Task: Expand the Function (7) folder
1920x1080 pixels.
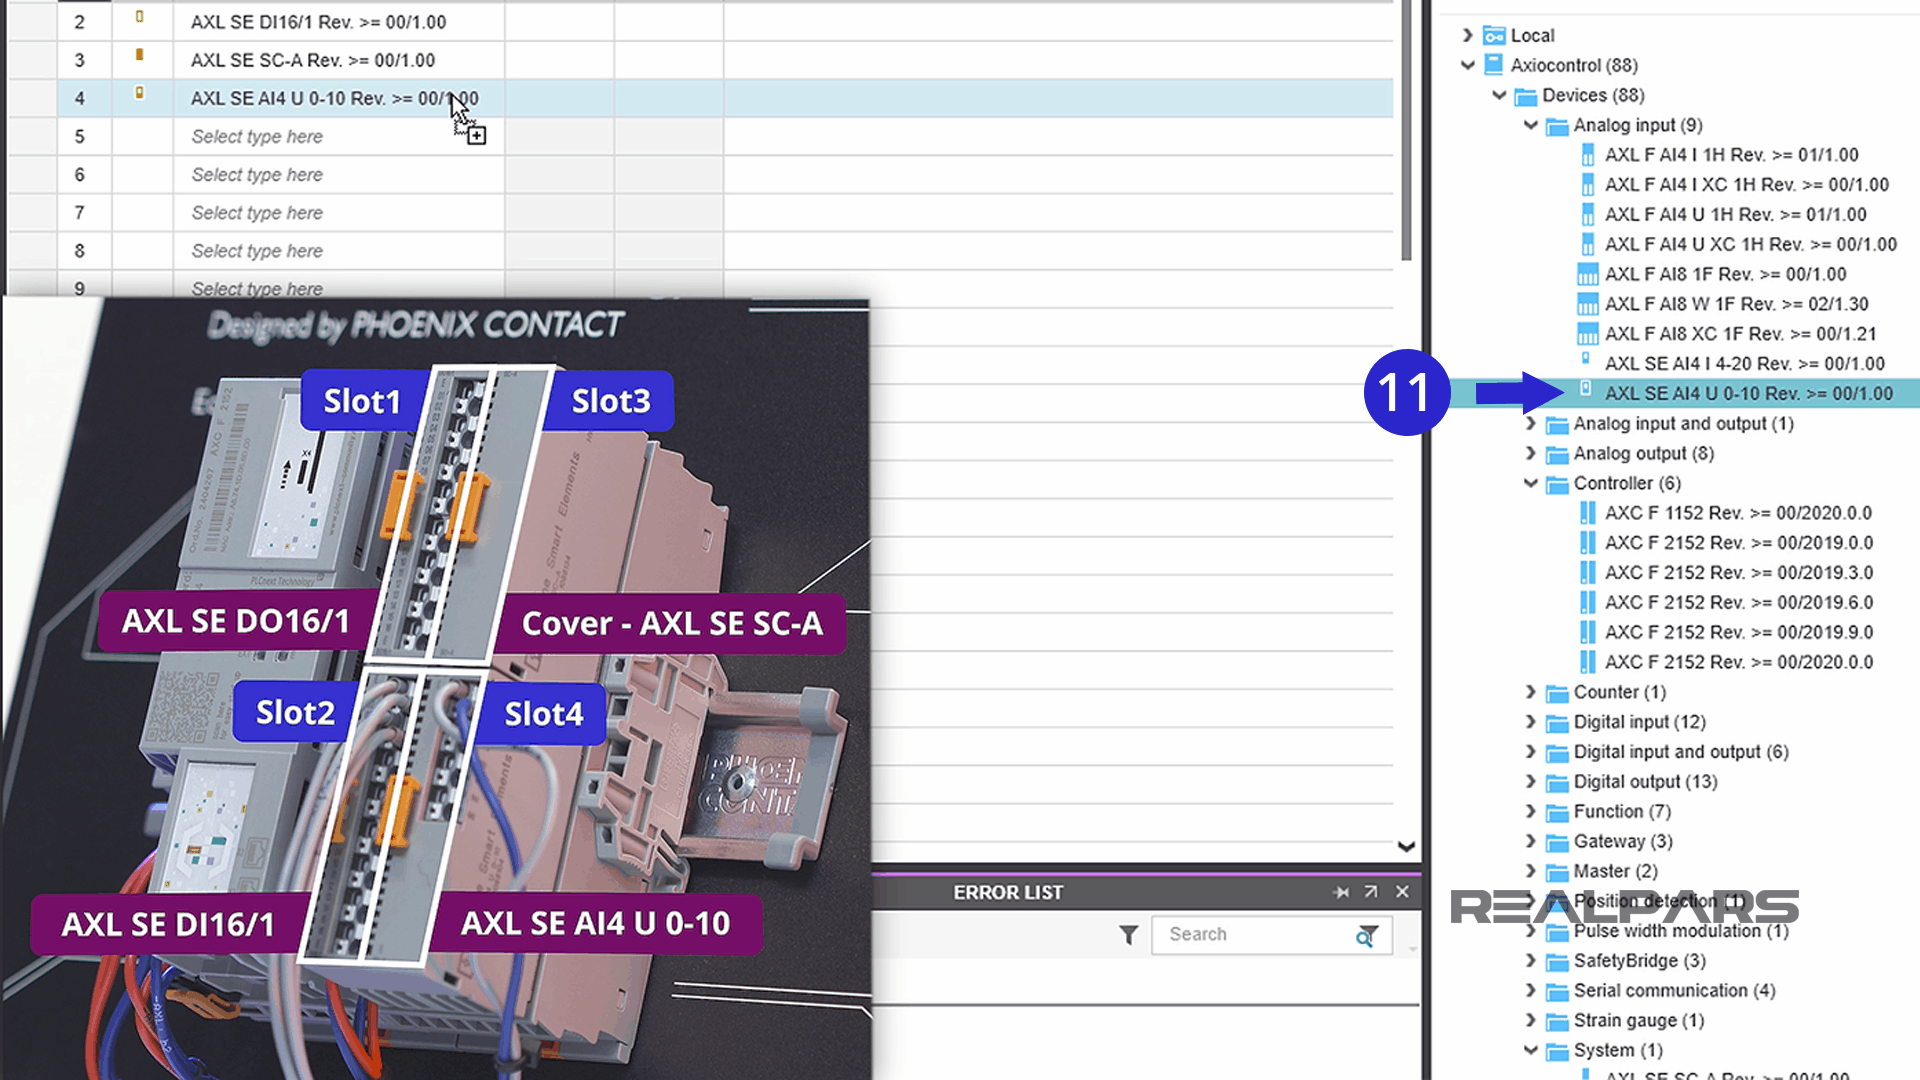Action: click(1530, 811)
